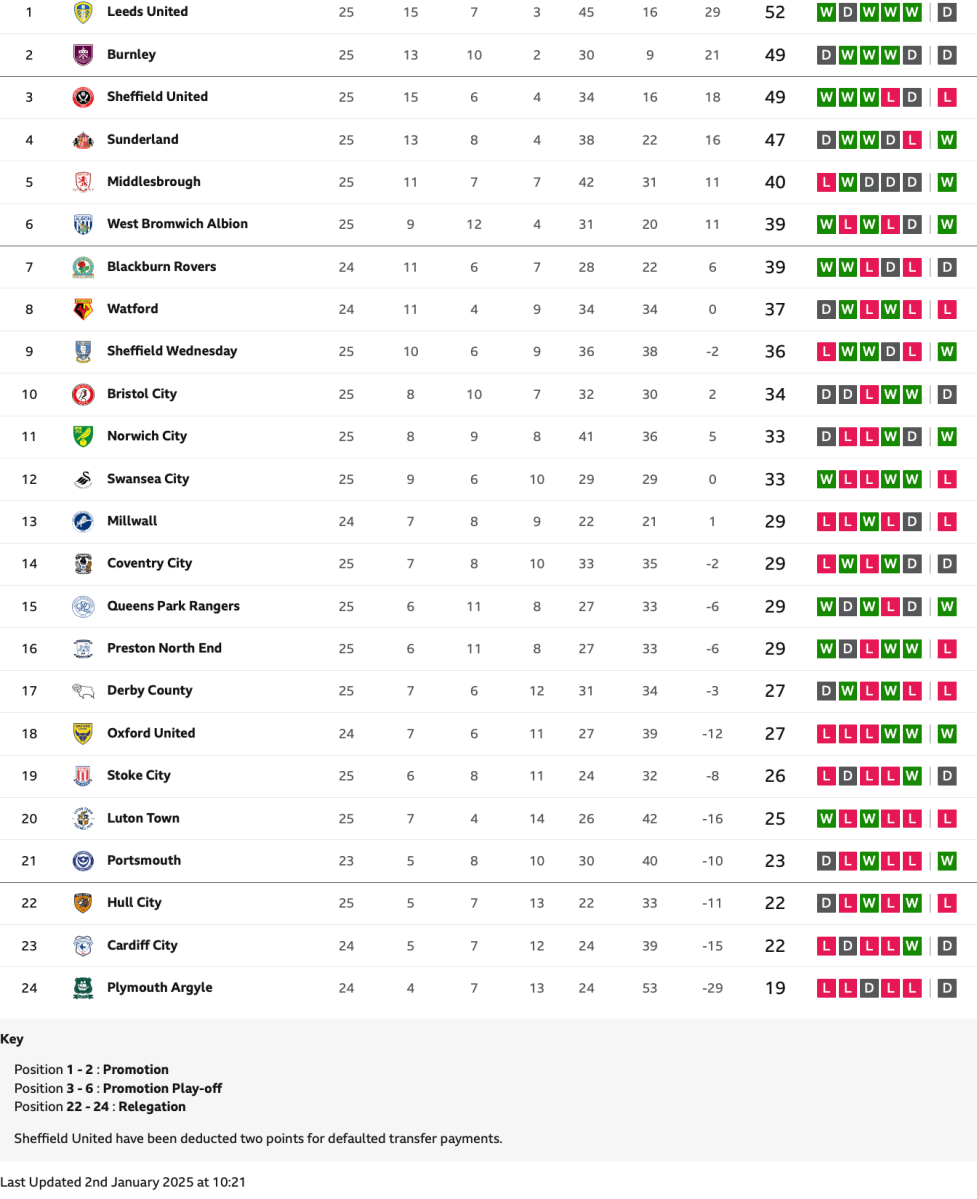Open the Sunderland team name link
This screenshot has width=977, height=1199.
pos(143,140)
